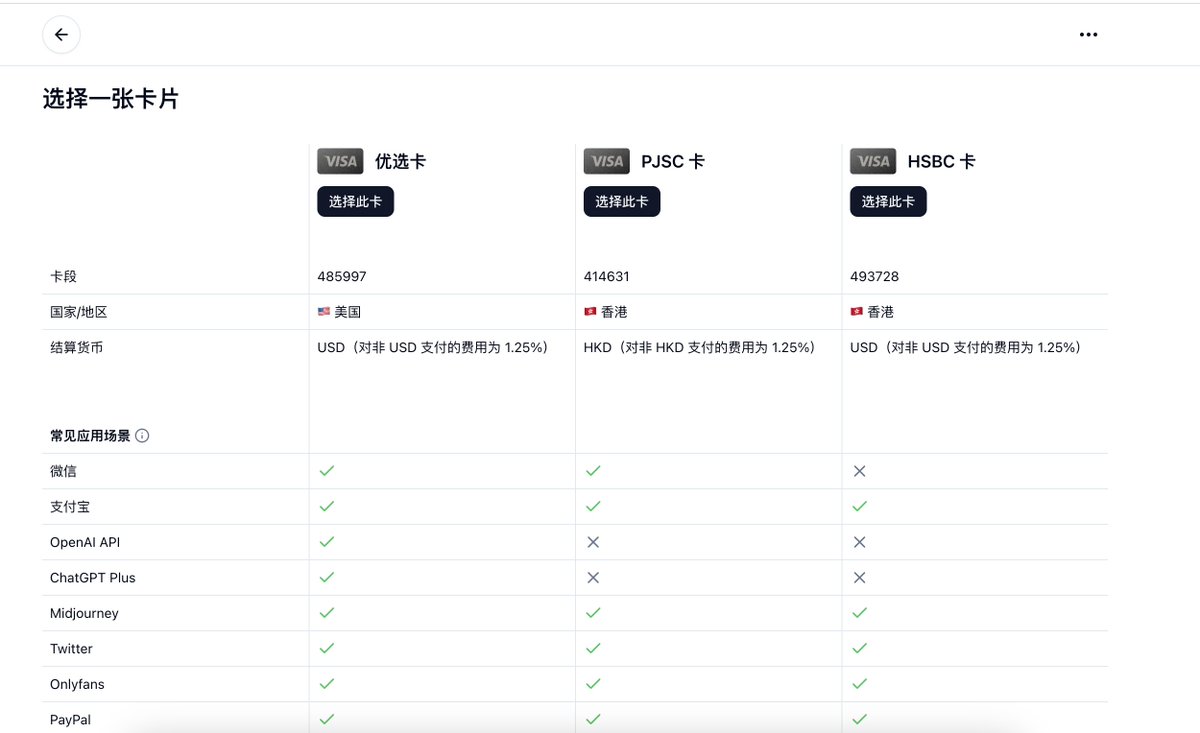Click the 卡段 row label
The width and height of the screenshot is (1200, 733).
63,276
